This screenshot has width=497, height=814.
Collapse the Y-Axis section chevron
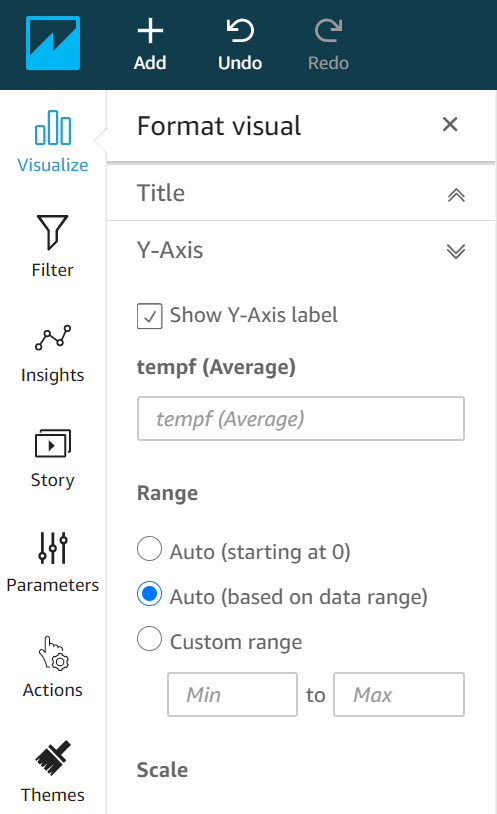tap(456, 251)
